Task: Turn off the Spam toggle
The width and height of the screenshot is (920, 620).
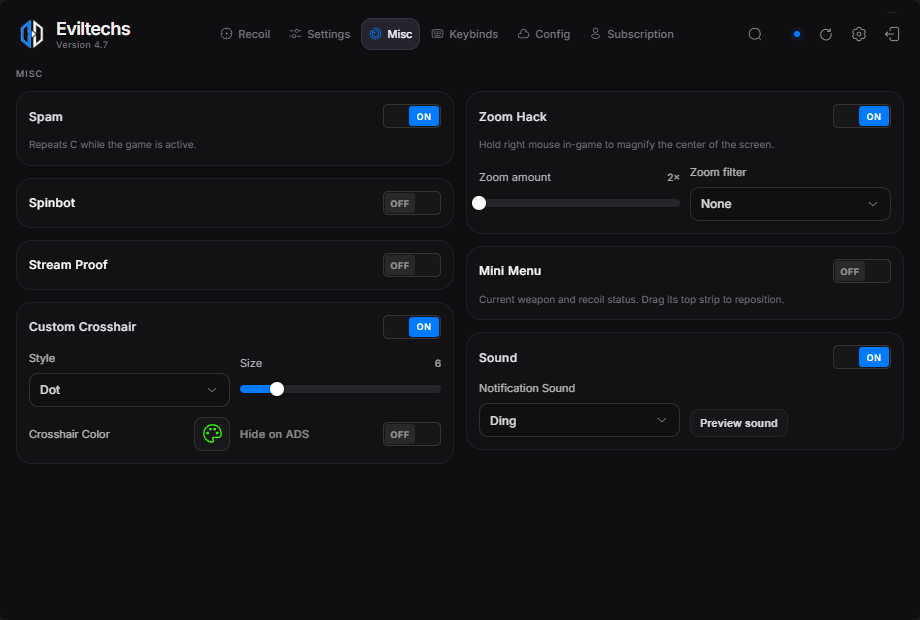Action: pos(412,116)
